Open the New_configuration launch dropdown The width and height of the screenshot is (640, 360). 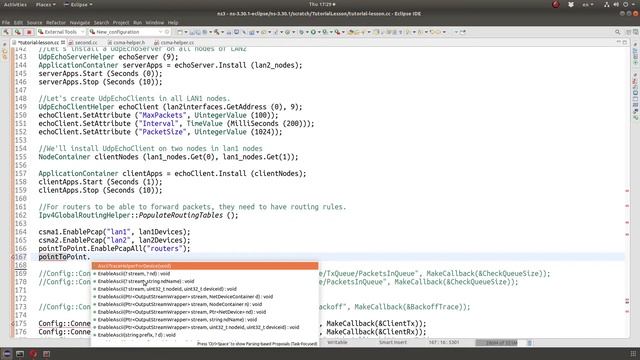pos(125,32)
